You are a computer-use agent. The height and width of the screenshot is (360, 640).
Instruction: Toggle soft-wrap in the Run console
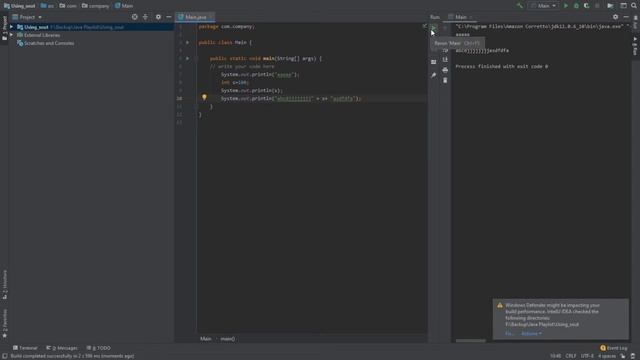[x=445, y=50]
